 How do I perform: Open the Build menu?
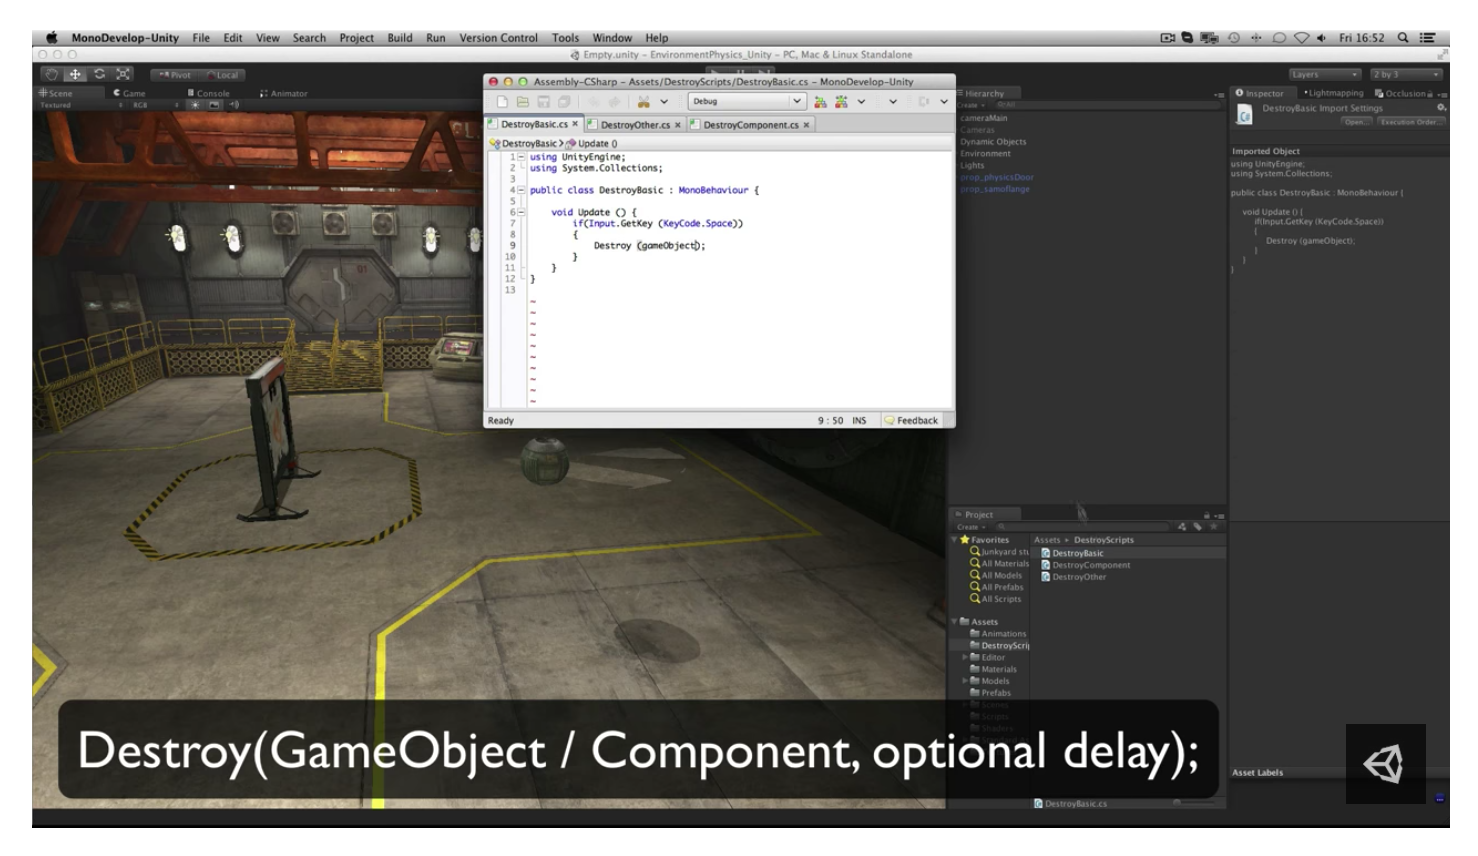[x=400, y=38]
